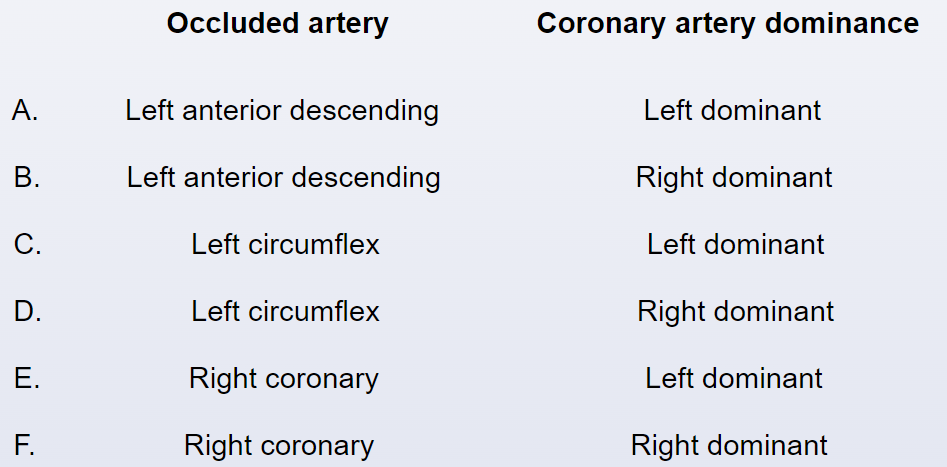
Task: Click Left dominant in row C
Action: (736, 245)
